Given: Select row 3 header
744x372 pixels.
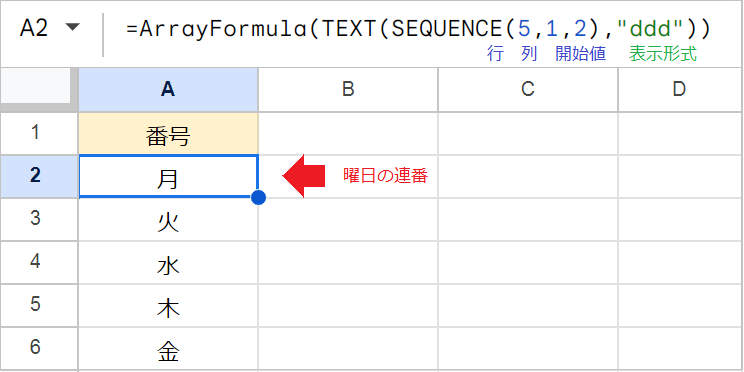Looking at the screenshot, I should (x=39, y=219).
